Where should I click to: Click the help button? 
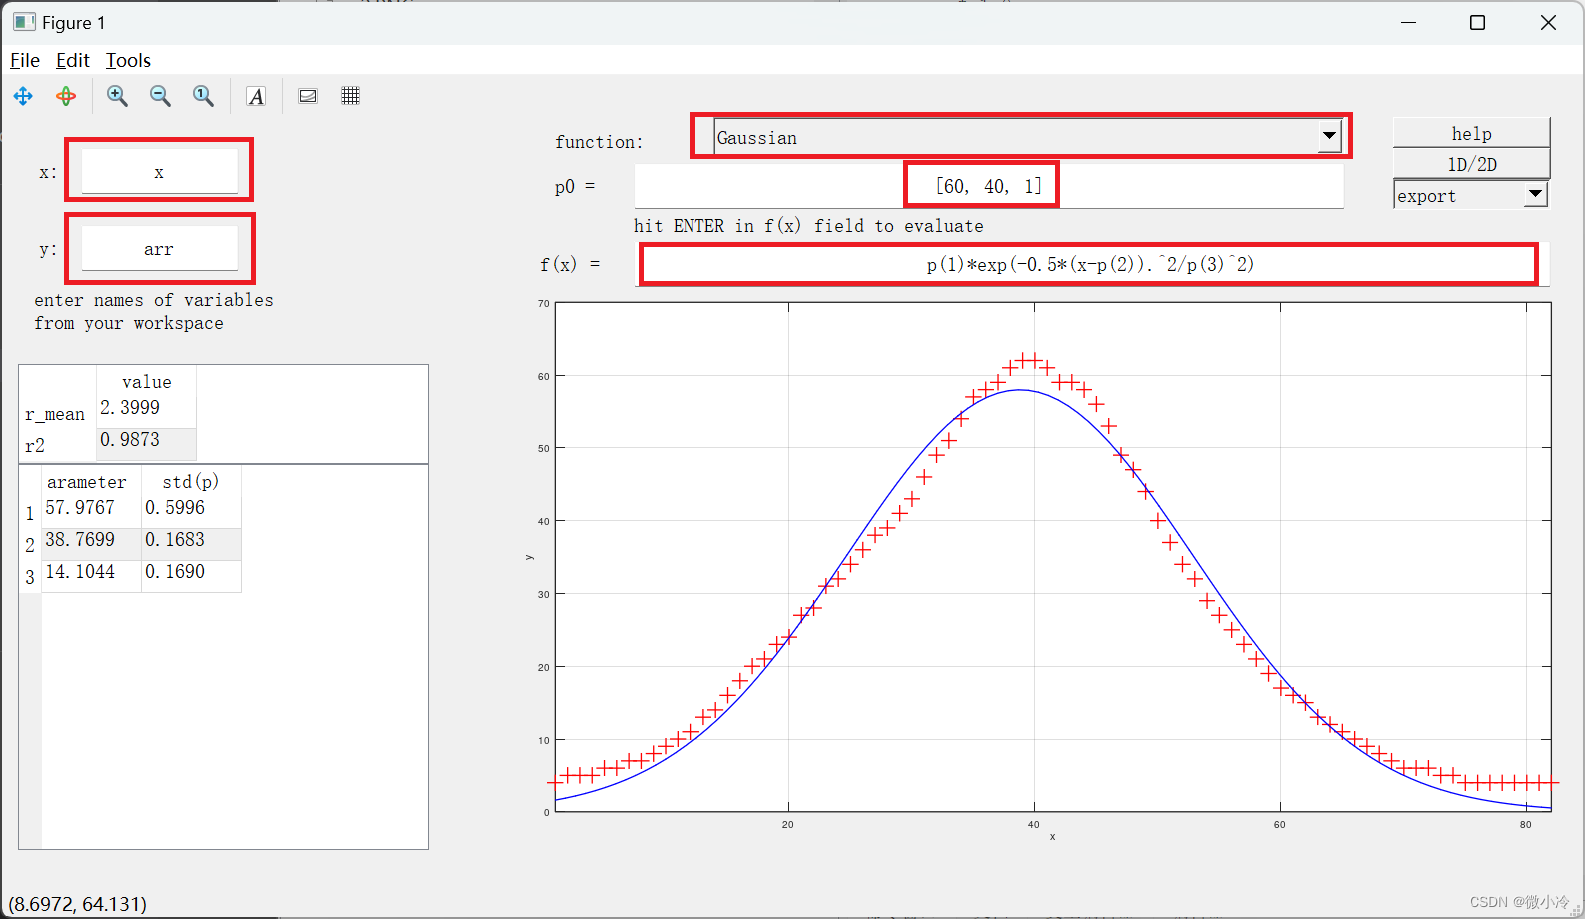click(1471, 133)
